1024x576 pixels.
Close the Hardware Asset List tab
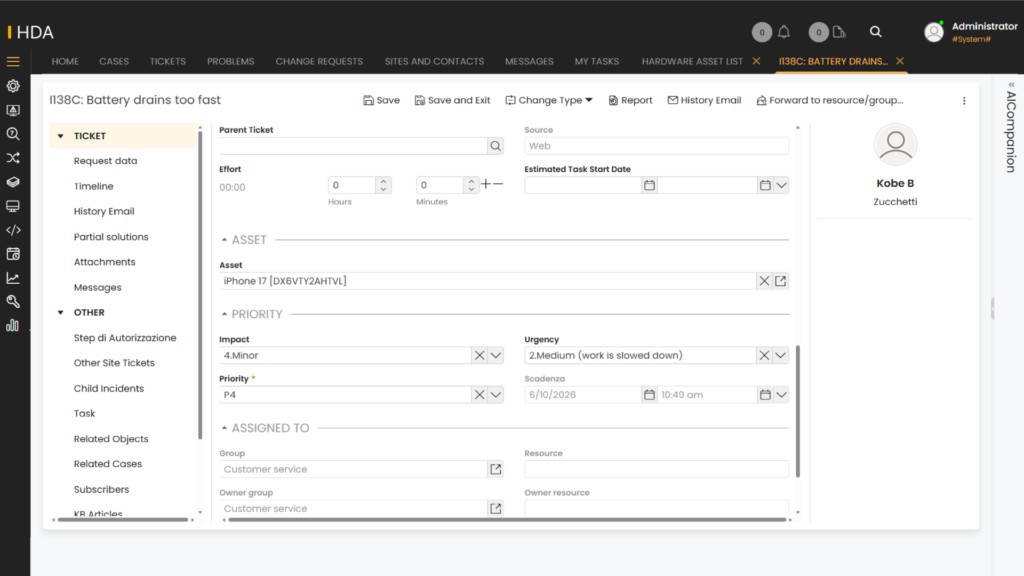(756, 61)
